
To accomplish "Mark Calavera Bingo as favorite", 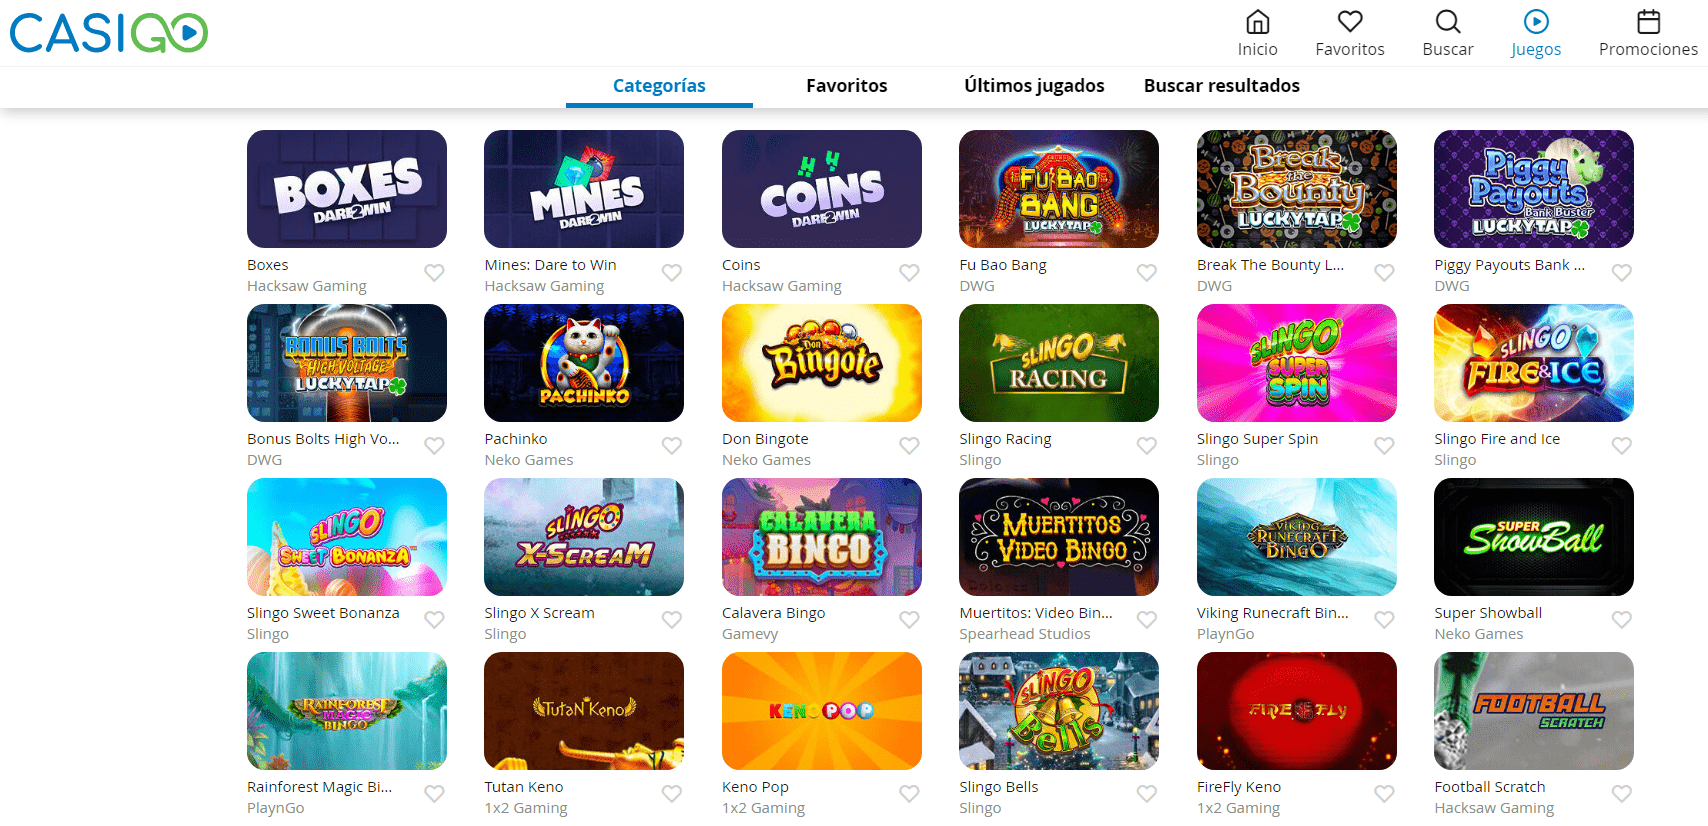I will pyautogui.click(x=909, y=621).
